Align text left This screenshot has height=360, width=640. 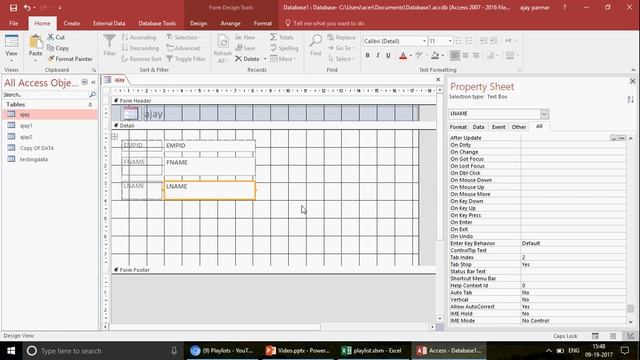[455, 55]
